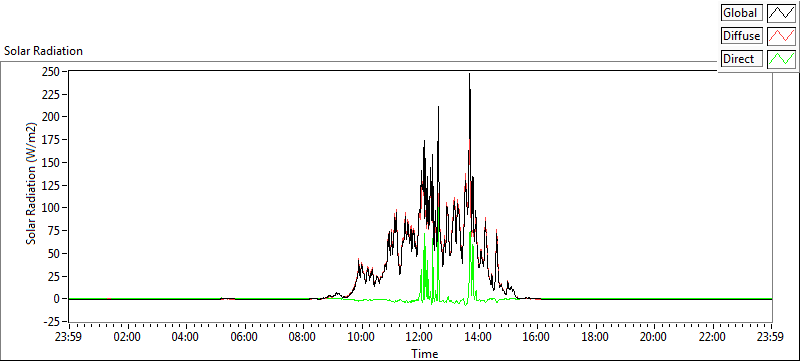800x361 pixels.
Task: Click the Time axis label
Action: click(424, 354)
